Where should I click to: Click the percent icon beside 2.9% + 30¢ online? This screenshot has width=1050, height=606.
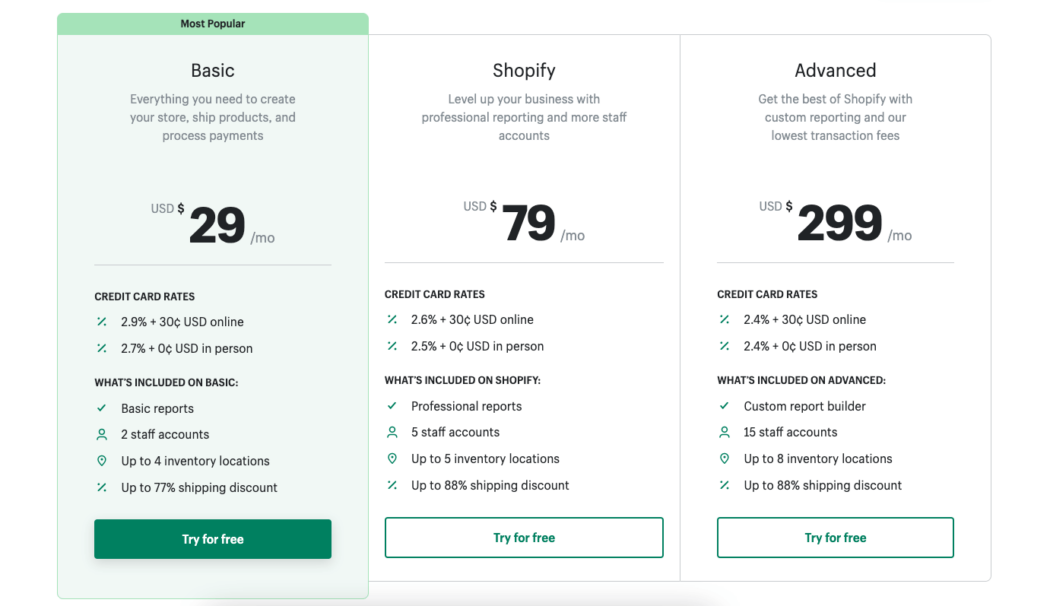tap(102, 321)
